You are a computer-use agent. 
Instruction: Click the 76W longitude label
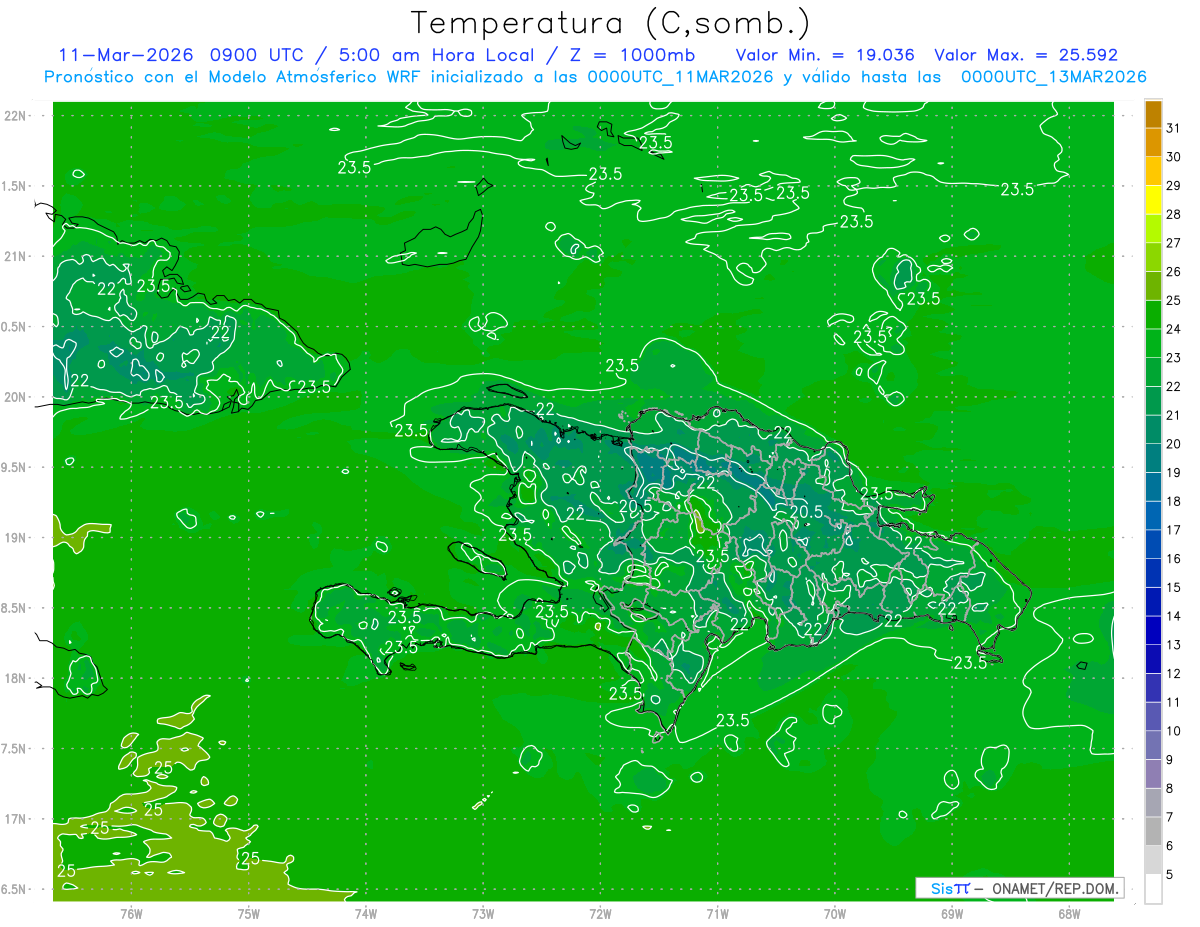[x=131, y=914]
